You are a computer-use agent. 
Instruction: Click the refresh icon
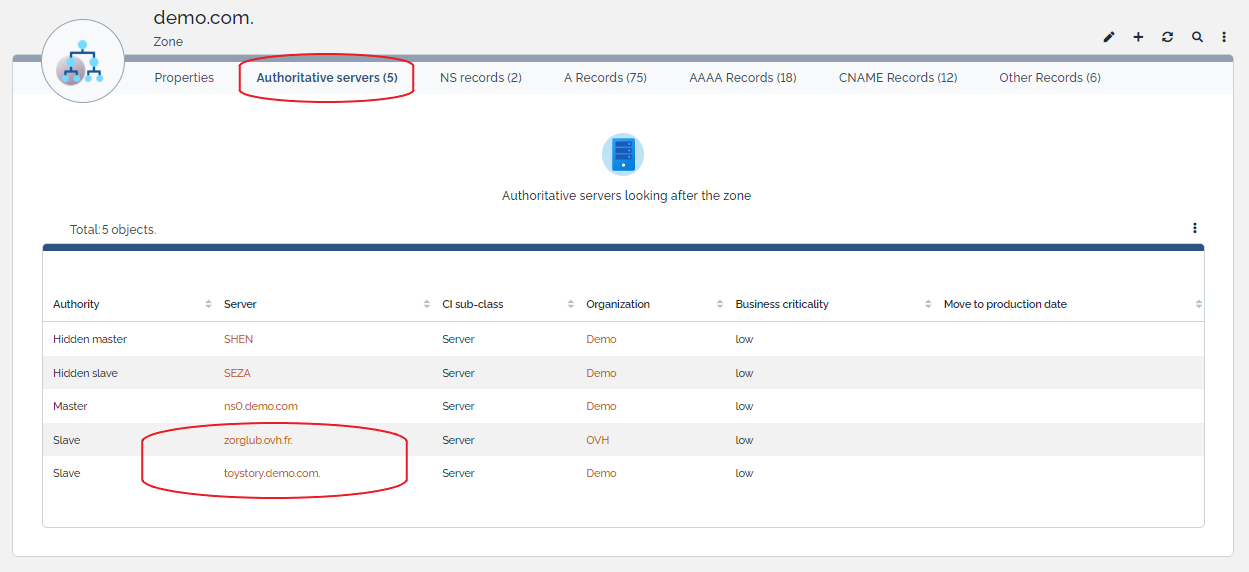[1167, 37]
